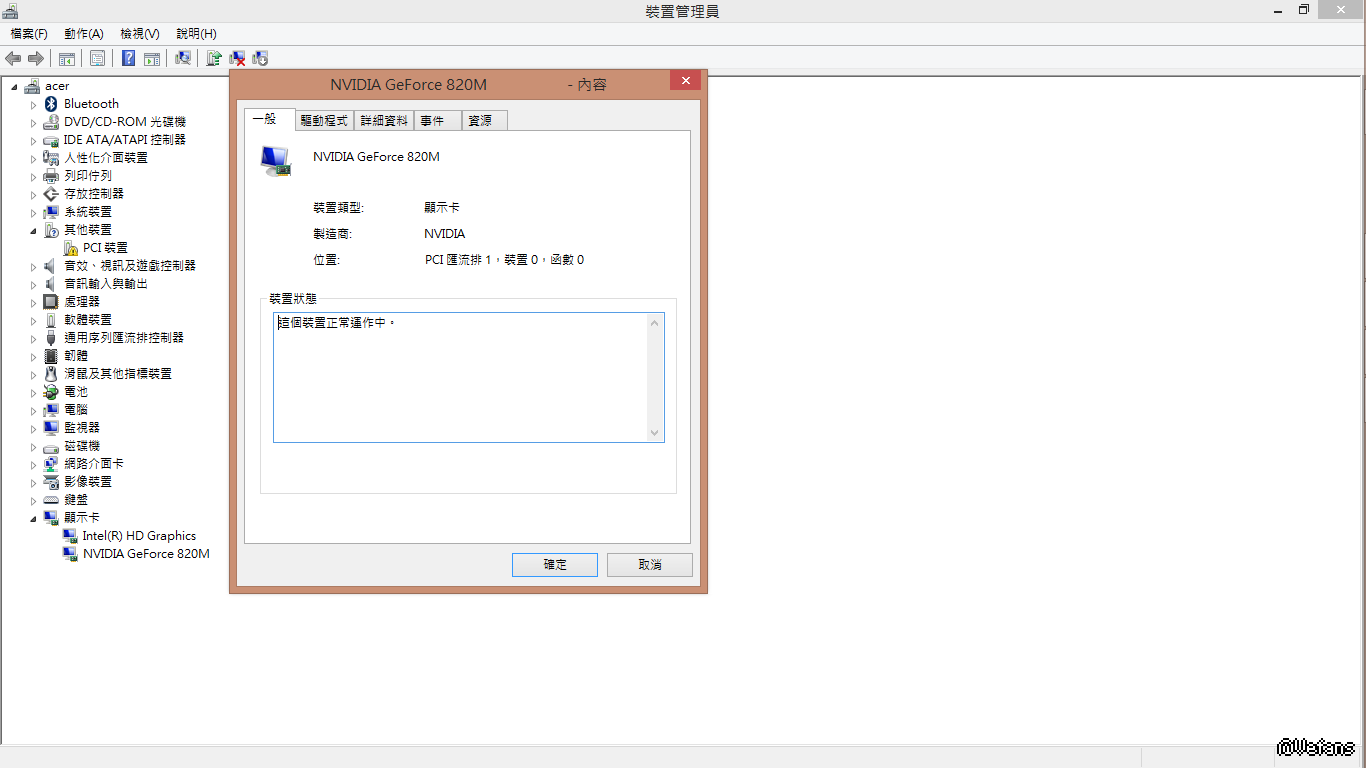Viewport: 1366px width, 768px height.
Task: Open the 說明(H) menu
Action: pyautogui.click(x=196, y=34)
